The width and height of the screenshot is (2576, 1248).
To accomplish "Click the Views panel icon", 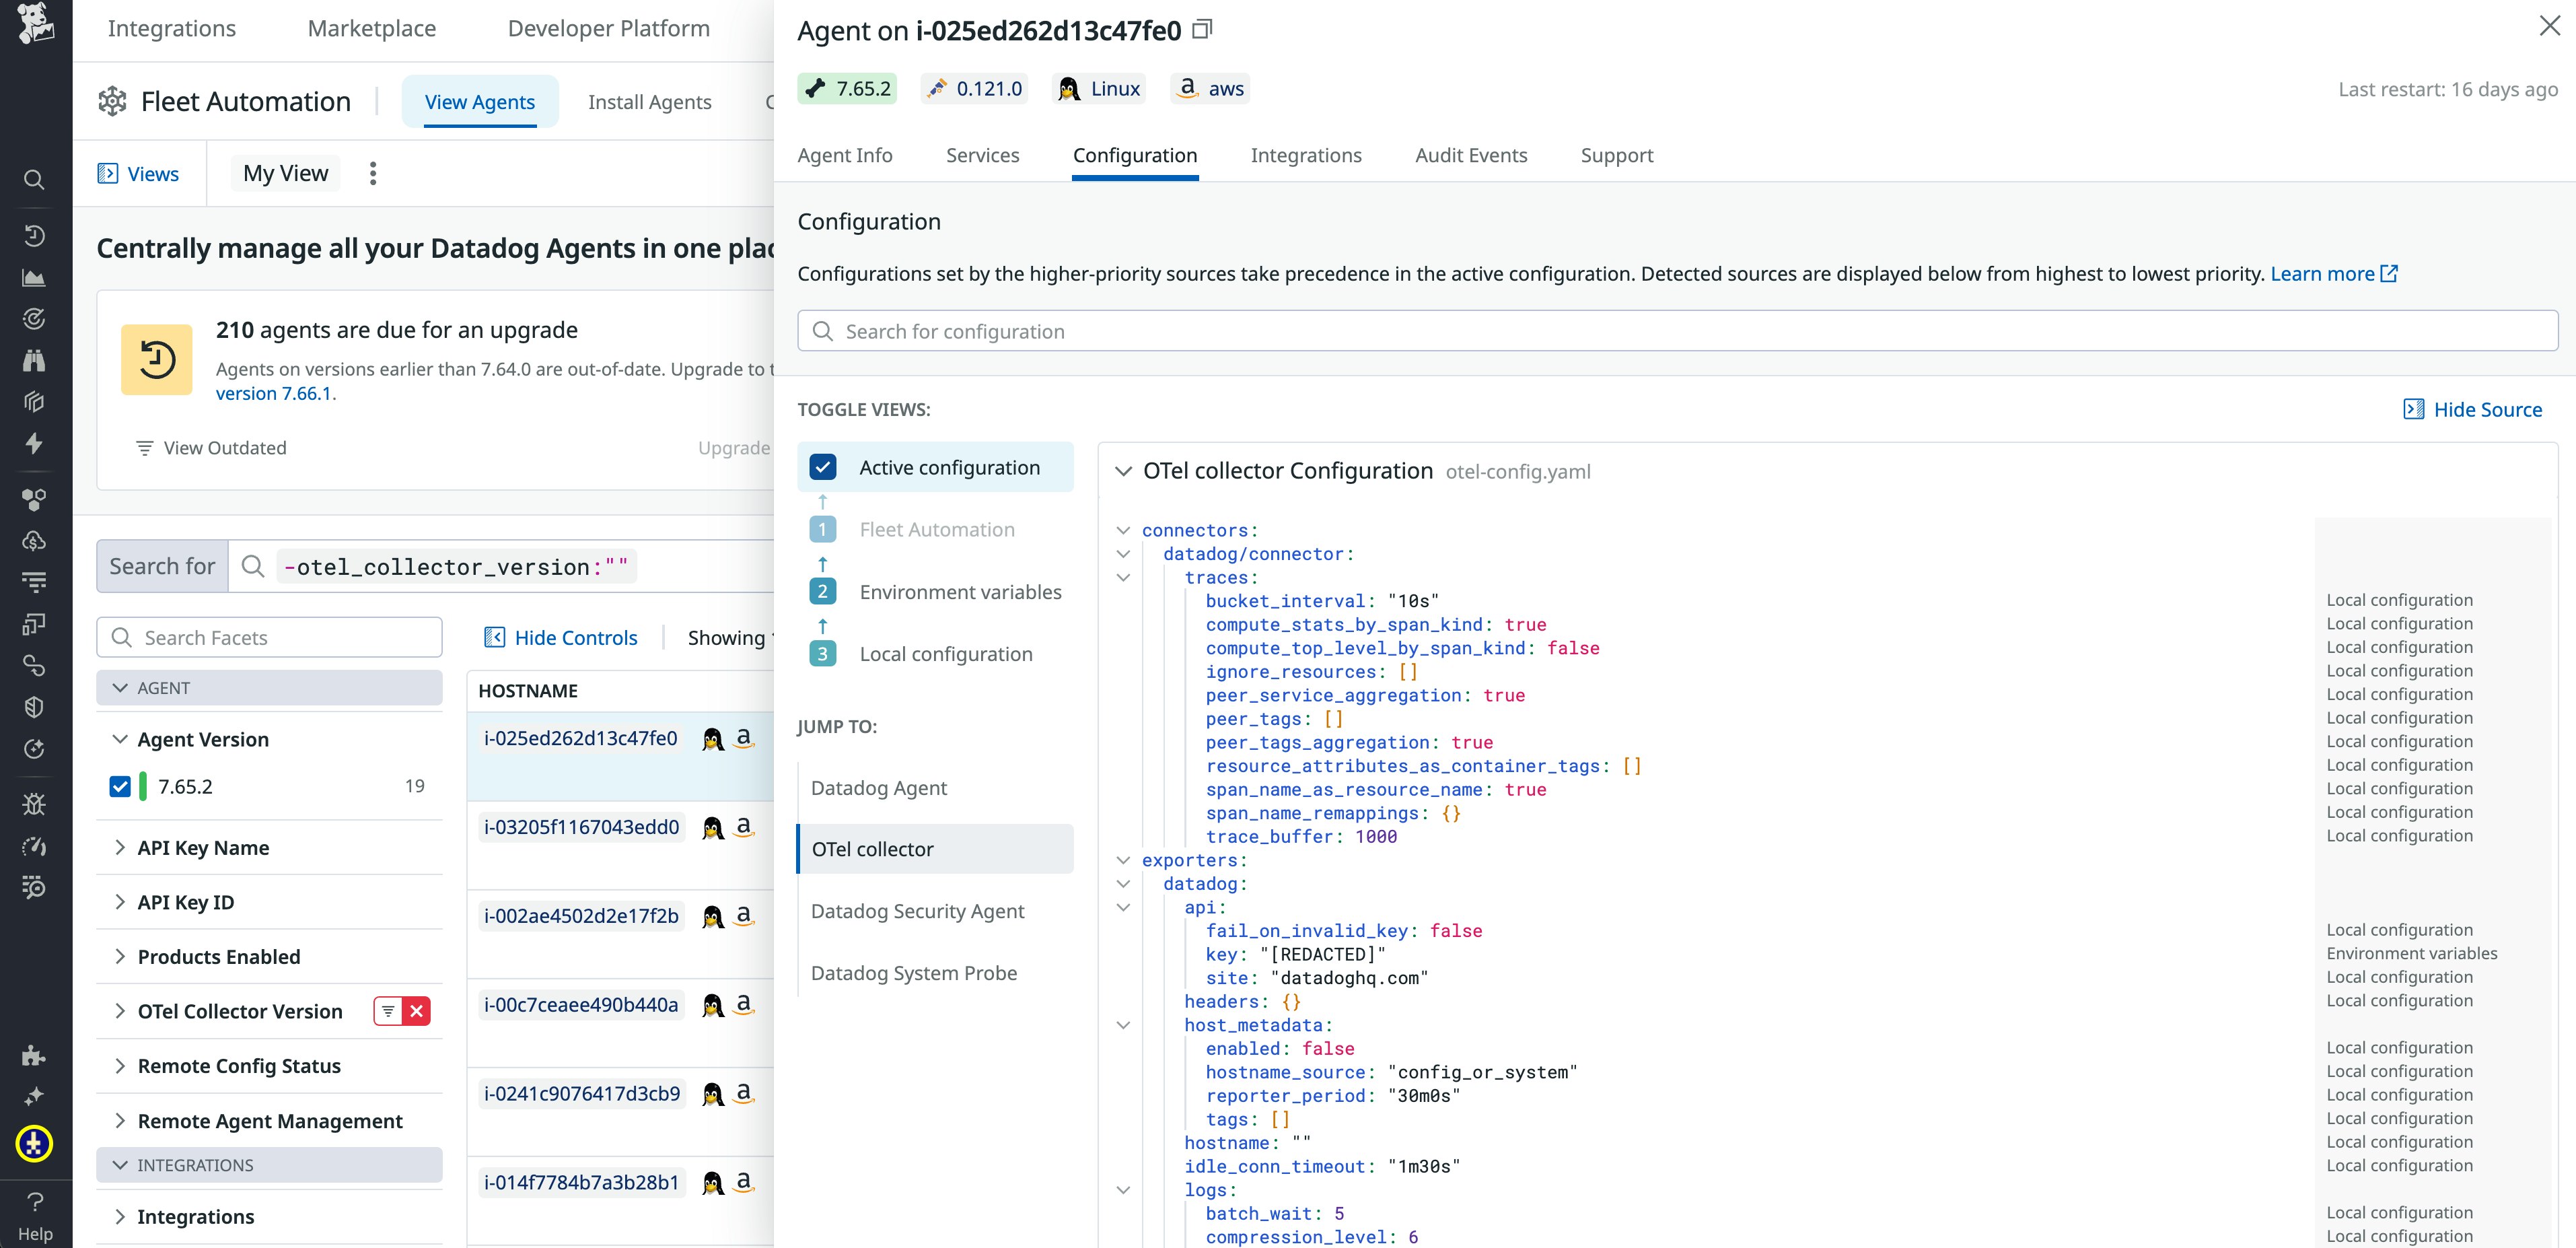I will point(108,174).
